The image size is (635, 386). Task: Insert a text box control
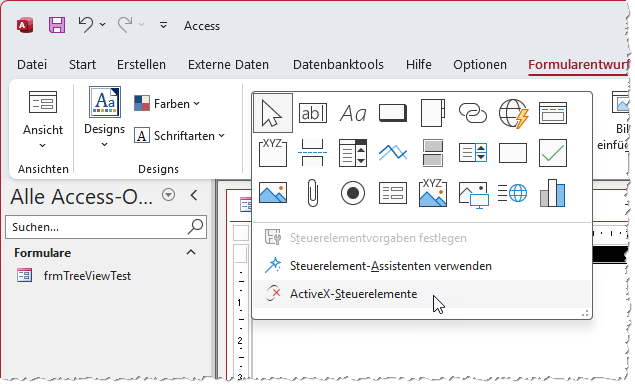tap(313, 113)
